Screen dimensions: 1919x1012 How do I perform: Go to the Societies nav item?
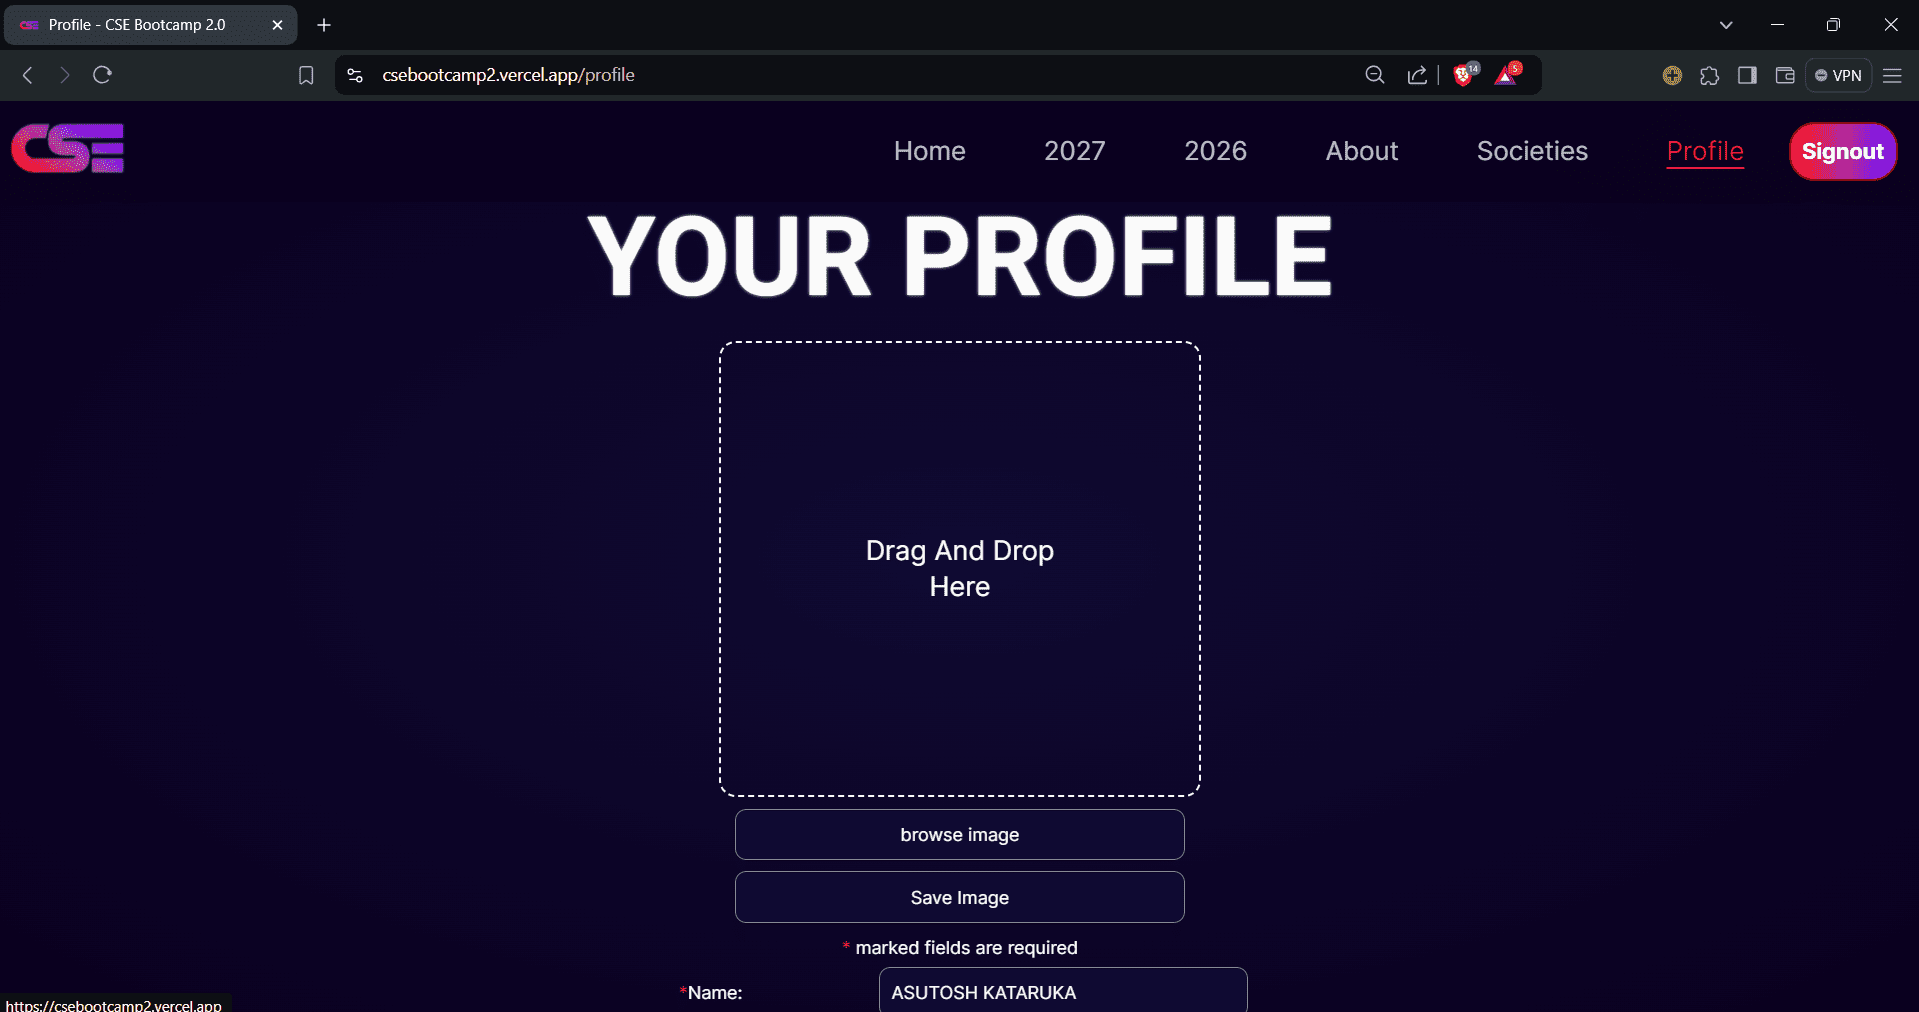(1532, 151)
